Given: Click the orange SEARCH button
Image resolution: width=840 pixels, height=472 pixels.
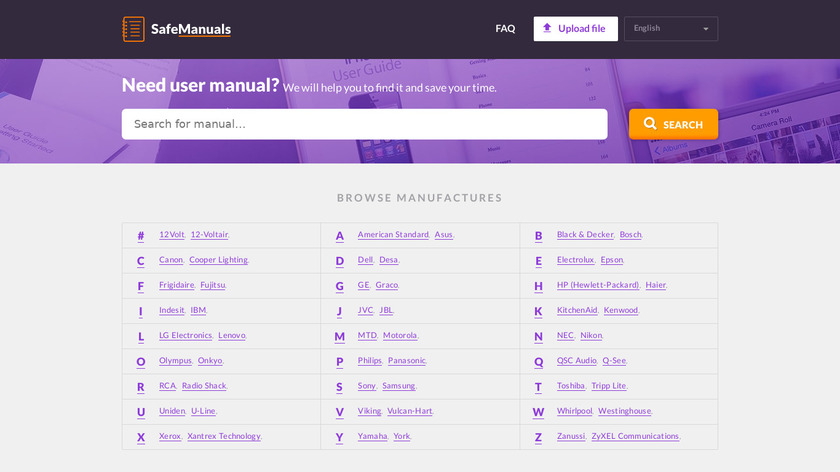Looking at the screenshot, I should tap(673, 124).
